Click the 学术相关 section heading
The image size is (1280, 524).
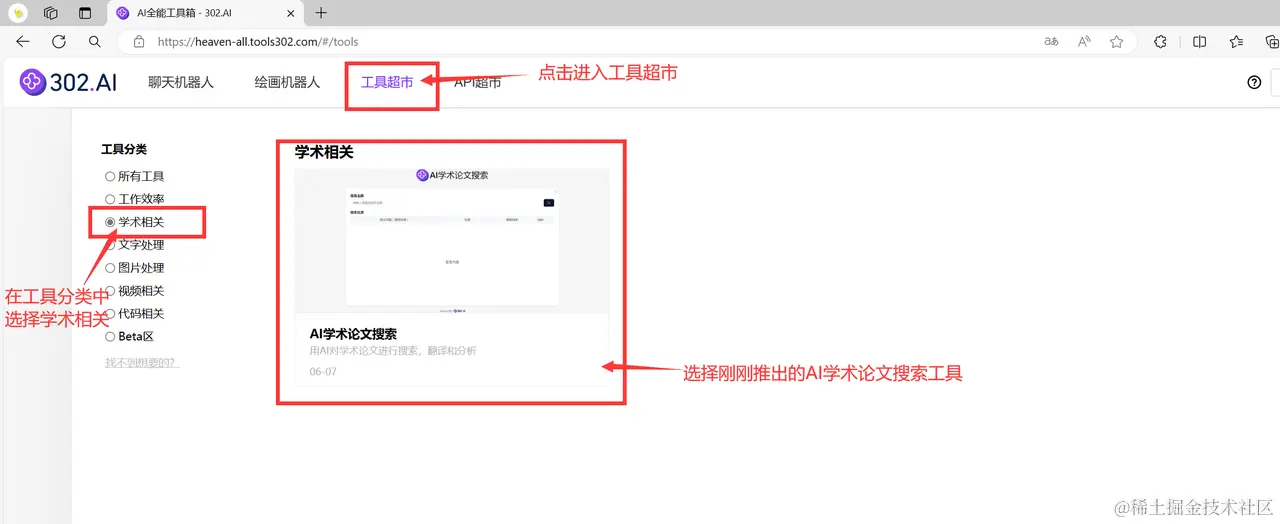[x=324, y=153]
